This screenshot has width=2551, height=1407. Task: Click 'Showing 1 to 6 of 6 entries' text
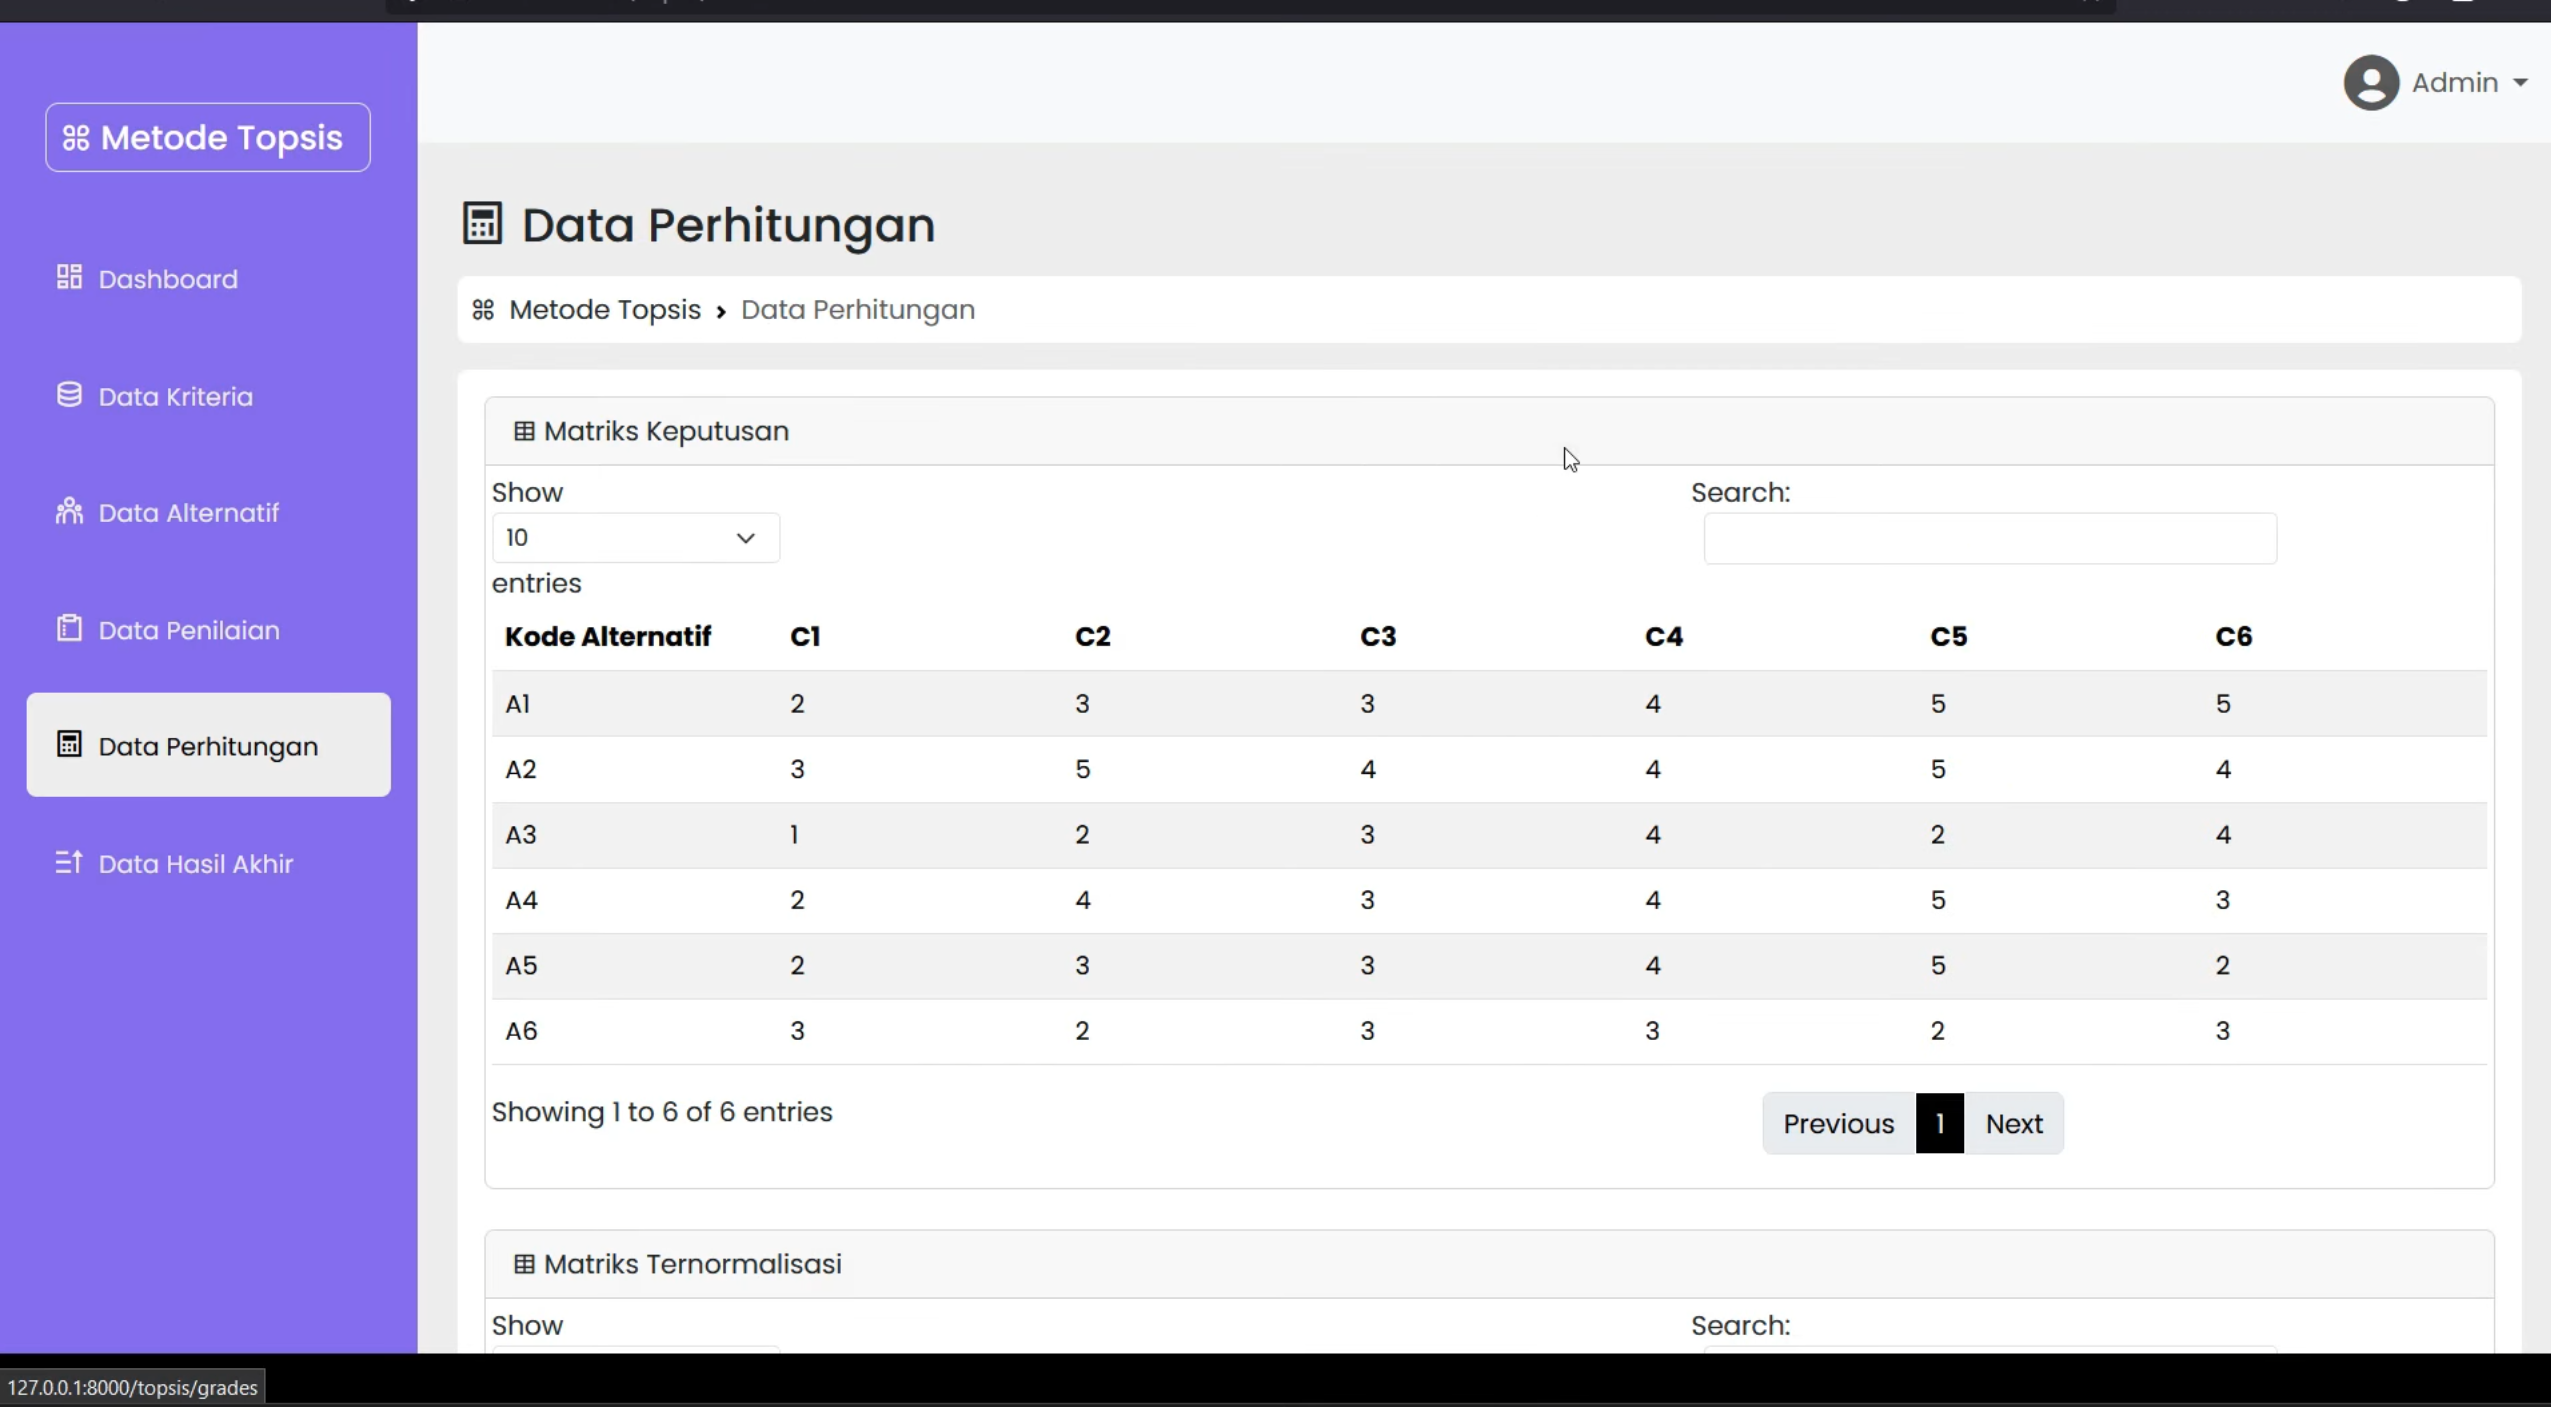coord(661,1112)
